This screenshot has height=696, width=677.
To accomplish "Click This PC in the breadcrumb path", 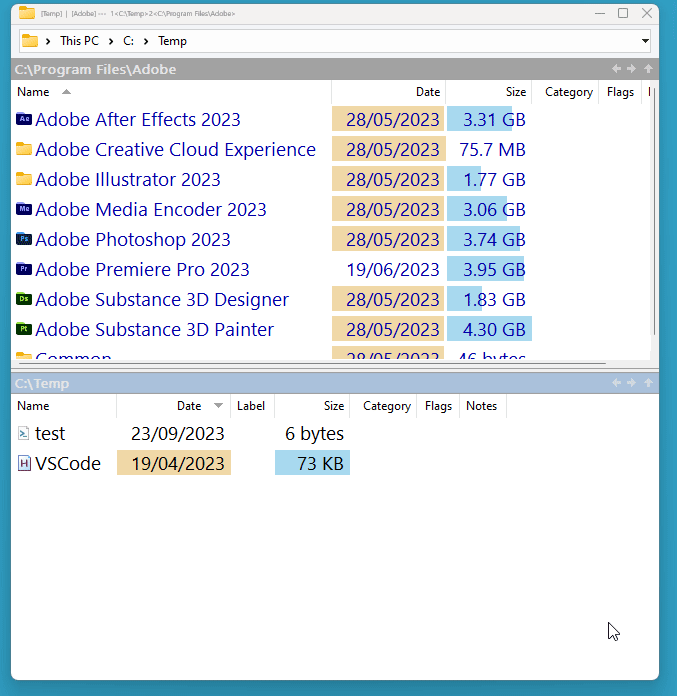I will 79,41.
